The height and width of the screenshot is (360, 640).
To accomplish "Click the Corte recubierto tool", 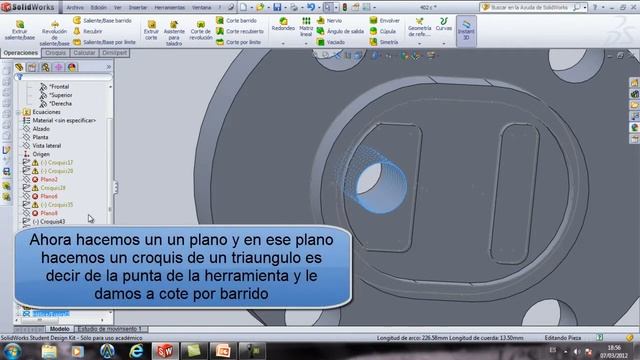I will pyautogui.click(x=240, y=31).
